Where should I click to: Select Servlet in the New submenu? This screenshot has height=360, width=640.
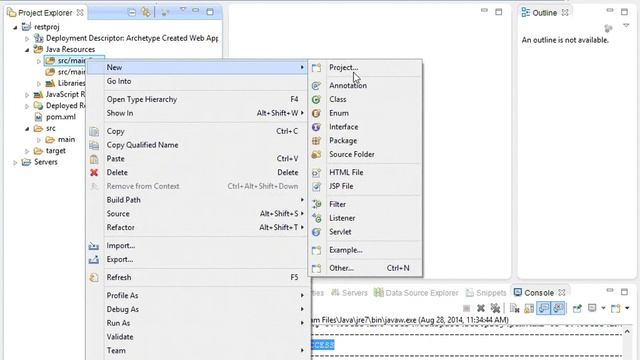tap(340, 232)
